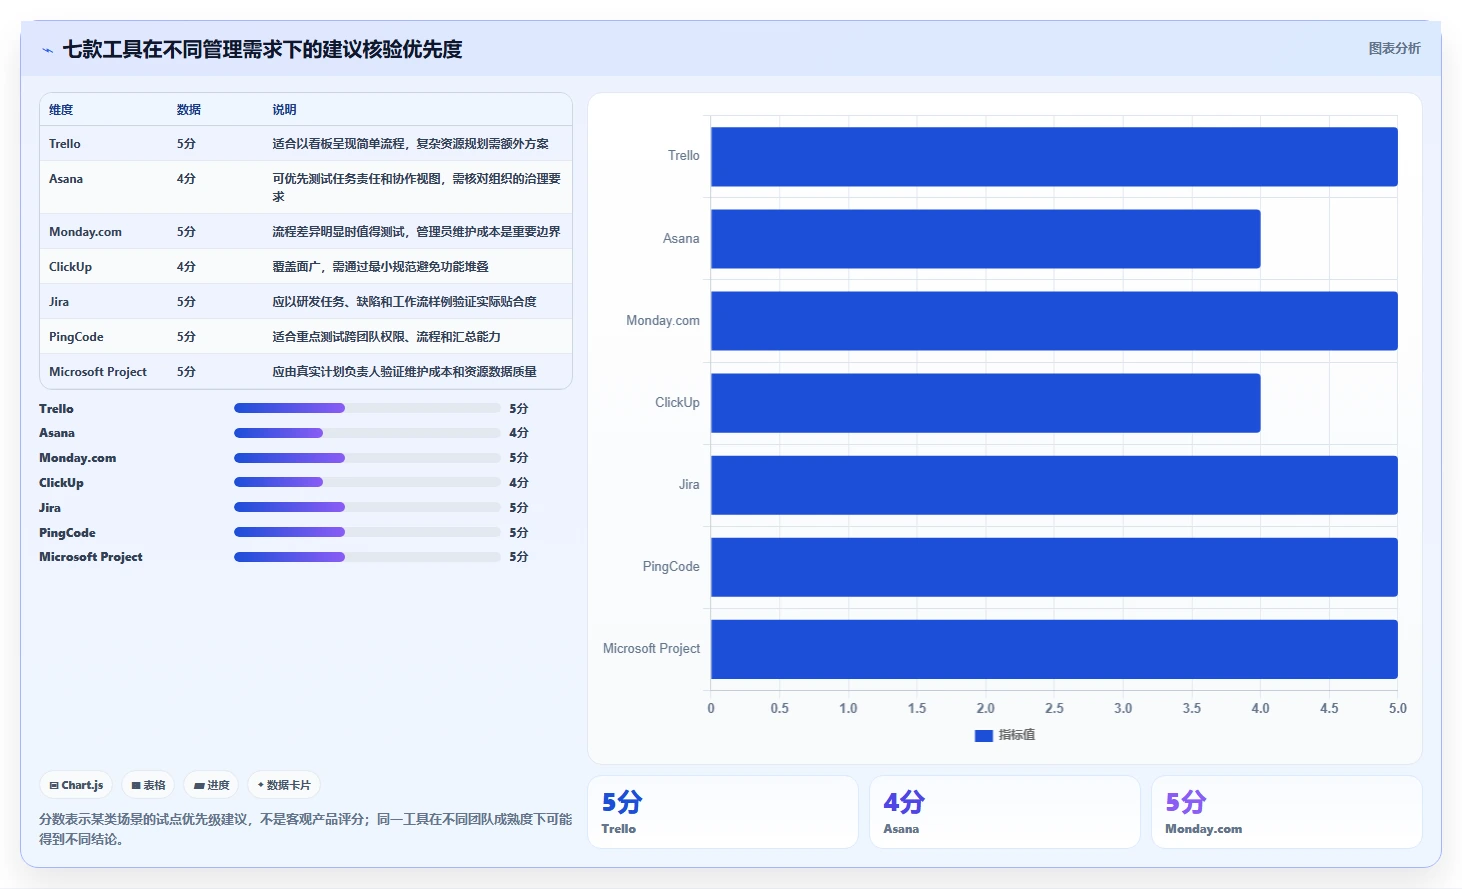Click the 图表分析 label in the header
1462x889 pixels.
click(x=1394, y=48)
